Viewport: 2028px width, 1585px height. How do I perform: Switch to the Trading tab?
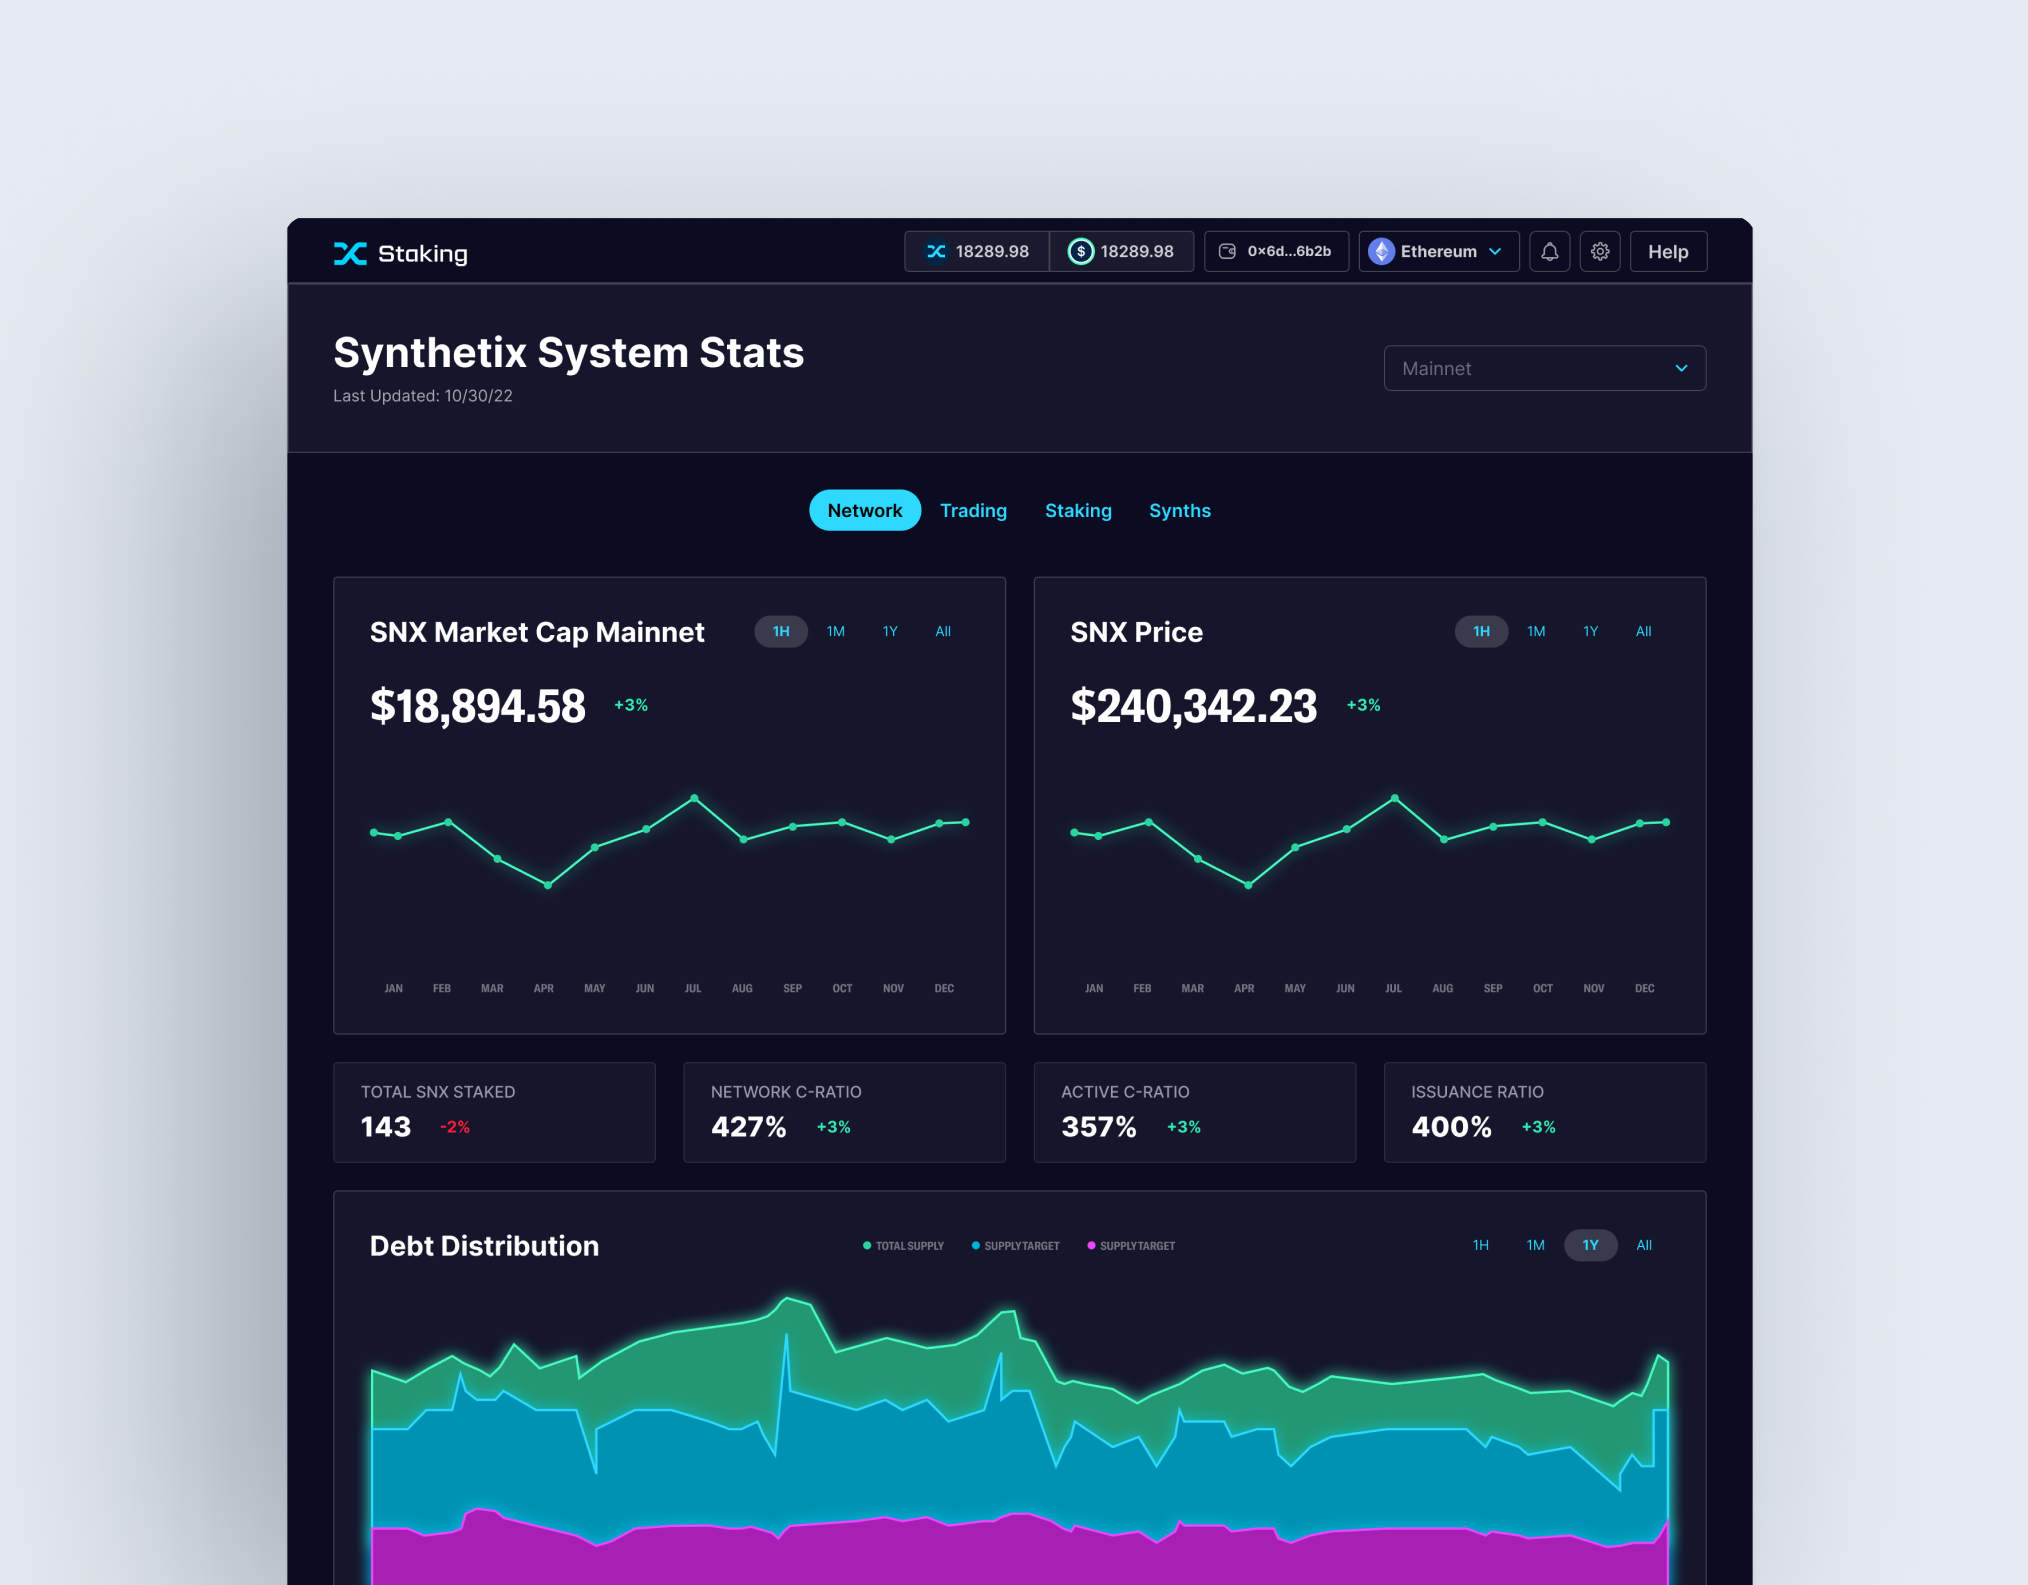click(973, 510)
